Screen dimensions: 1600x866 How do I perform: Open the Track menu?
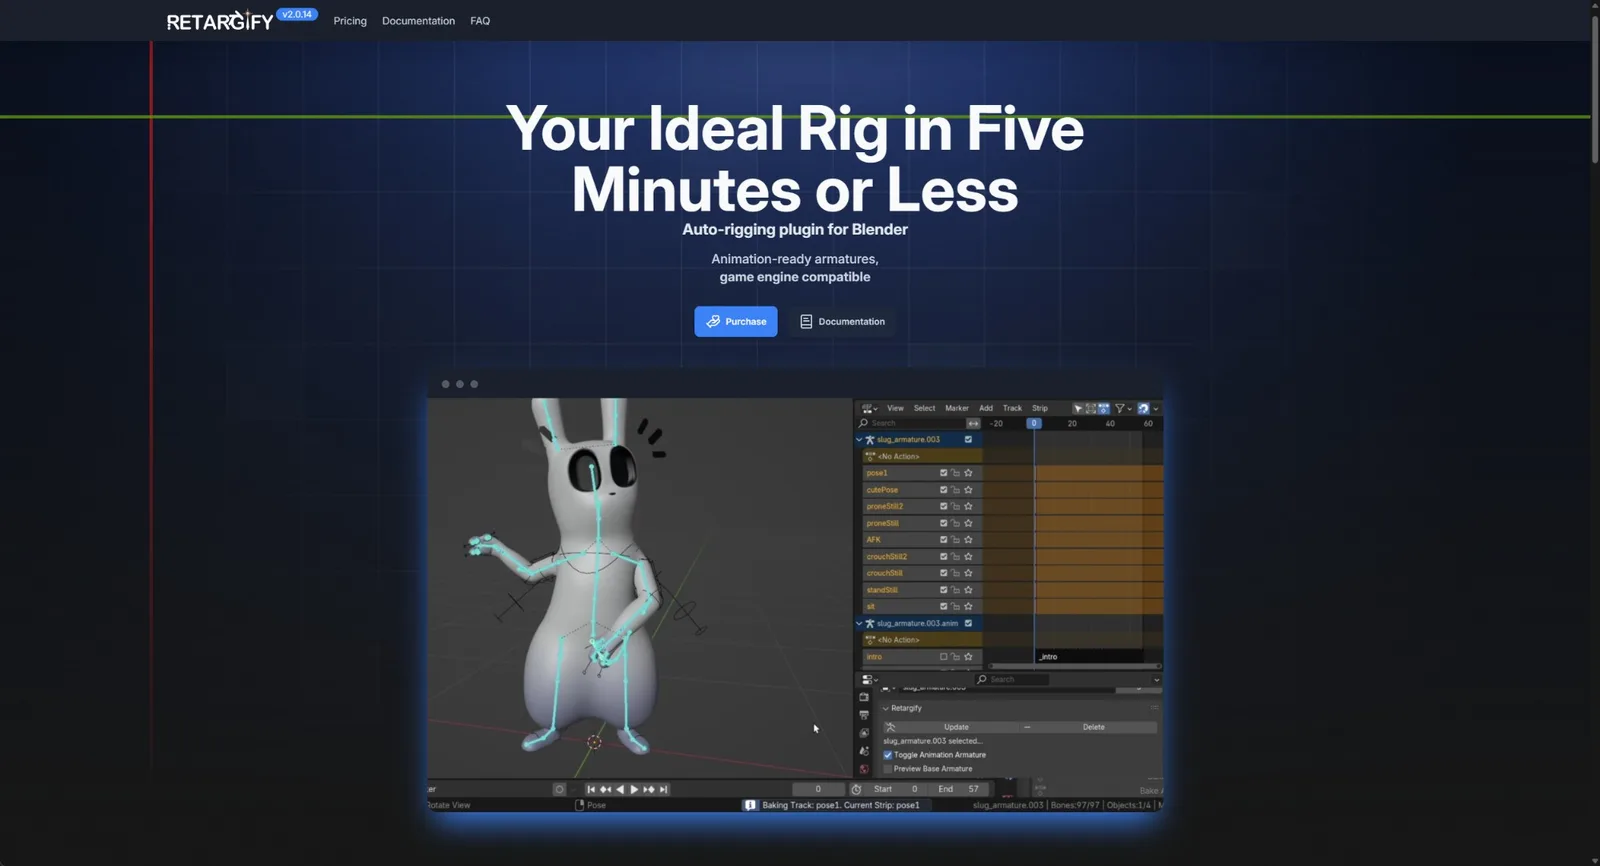(1013, 408)
